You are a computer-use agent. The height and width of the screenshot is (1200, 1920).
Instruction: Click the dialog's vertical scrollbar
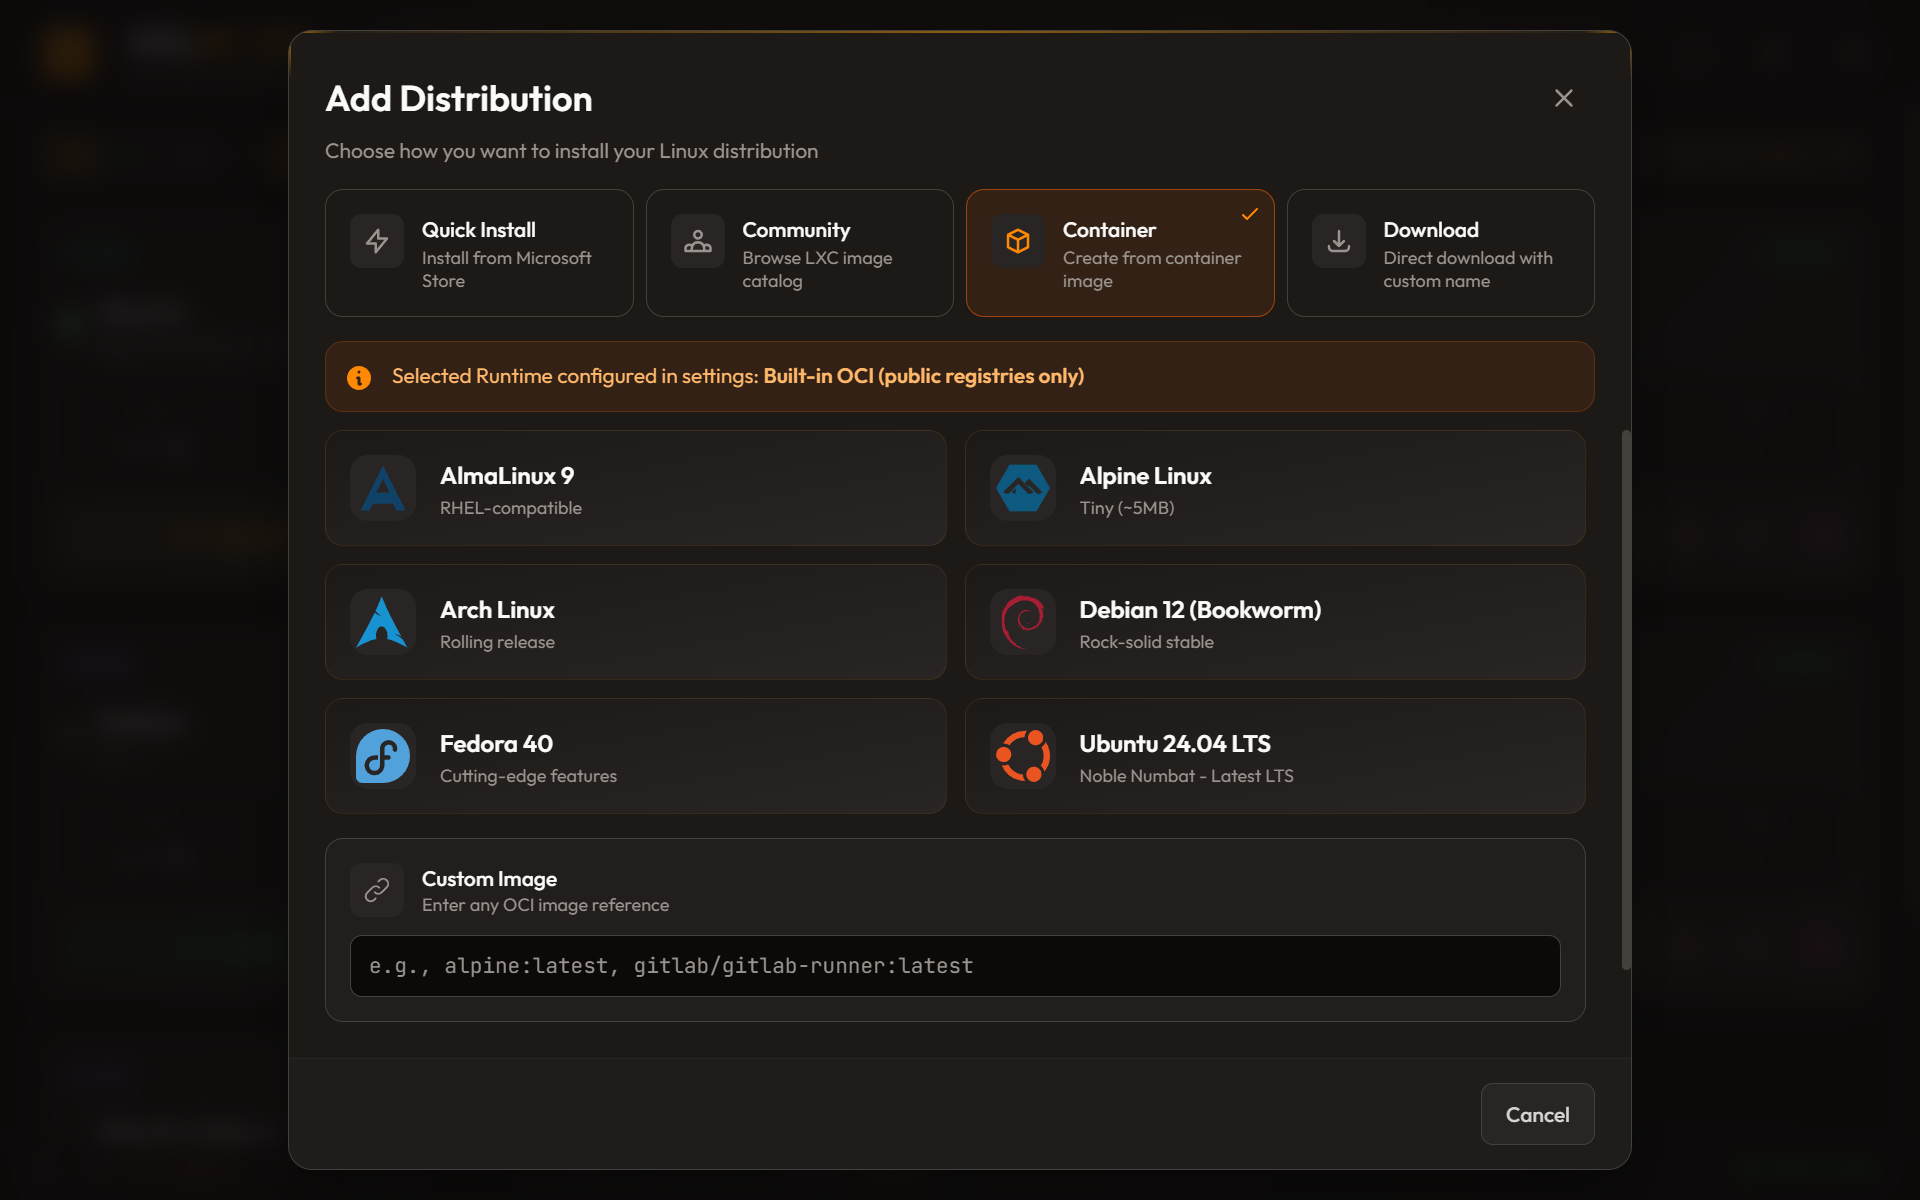(1626, 700)
